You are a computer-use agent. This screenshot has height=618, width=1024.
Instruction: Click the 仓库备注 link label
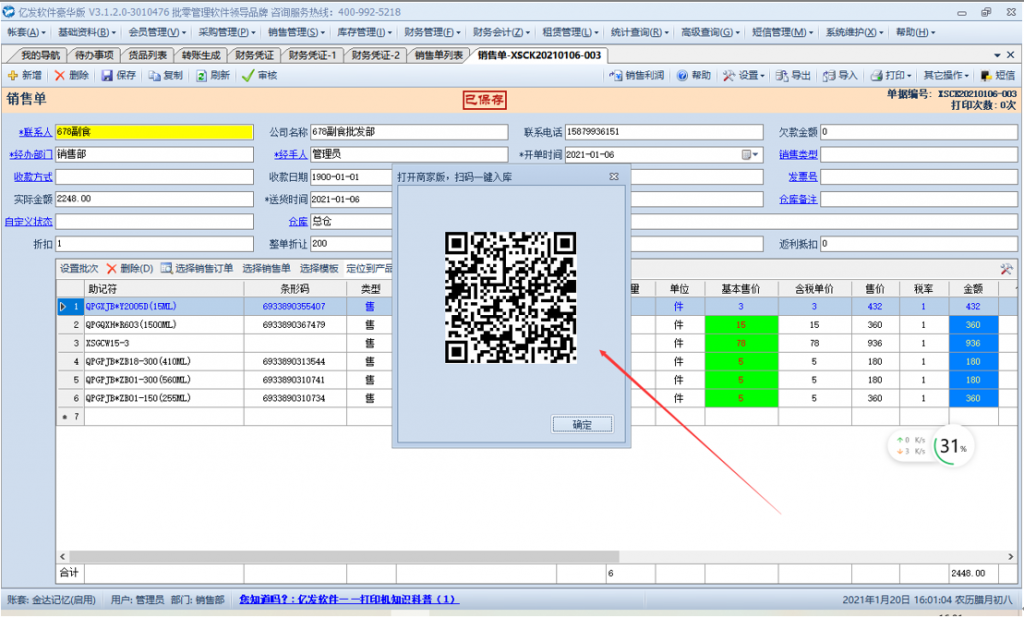click(798, 199)
